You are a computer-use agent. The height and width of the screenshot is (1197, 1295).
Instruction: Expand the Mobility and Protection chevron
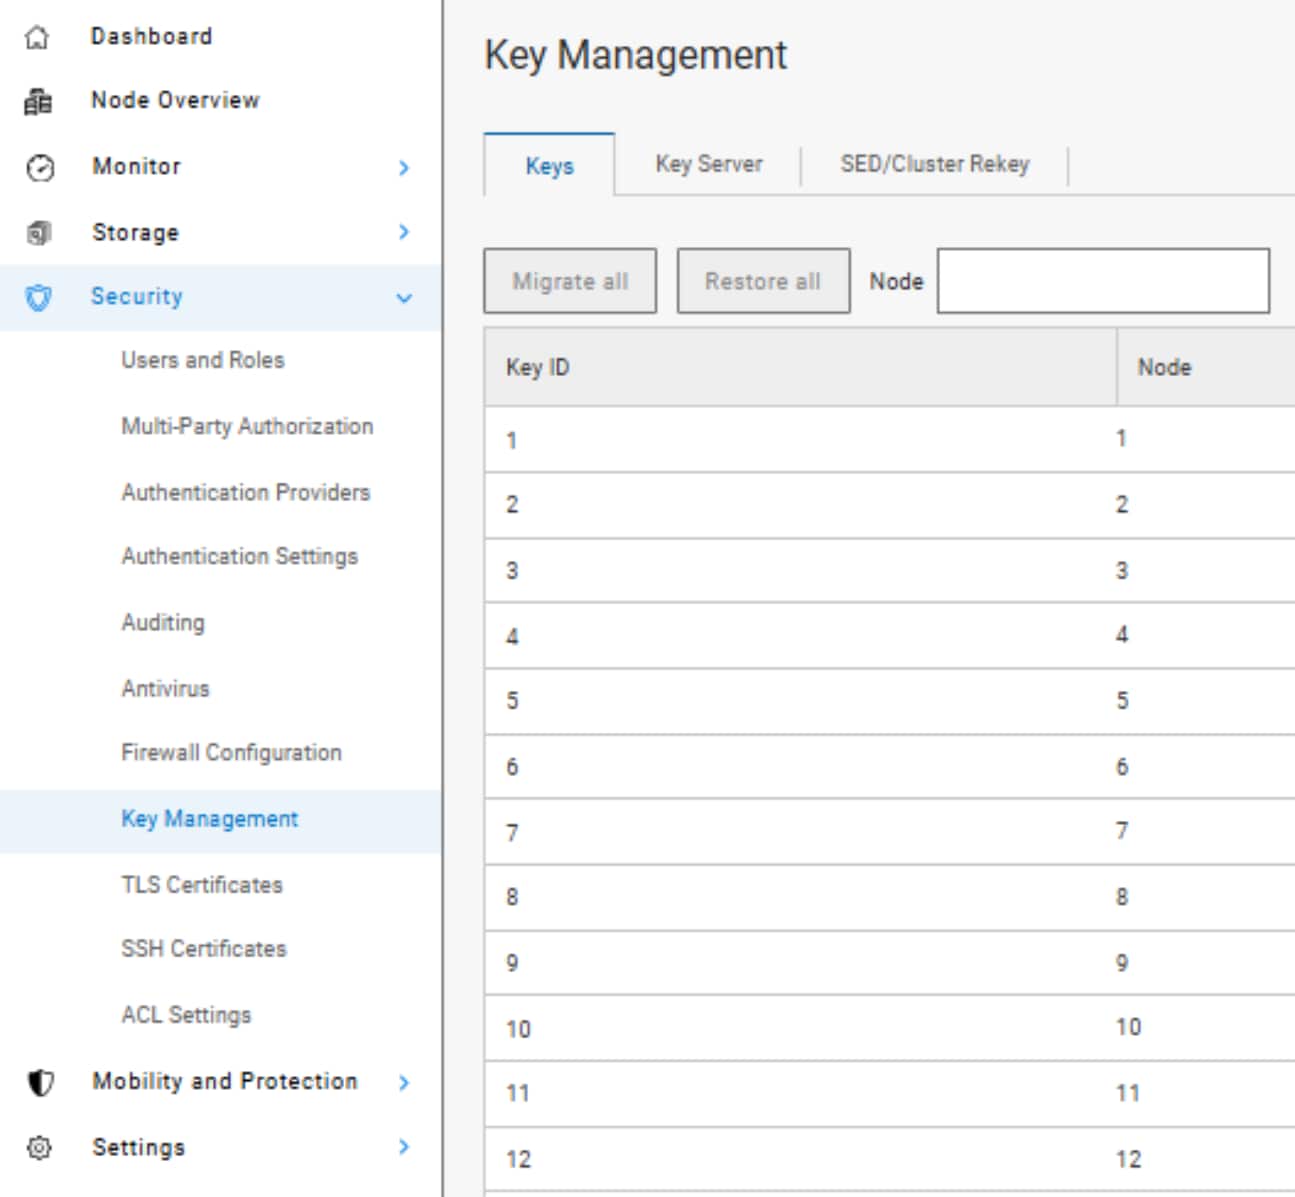point(404,1082)
